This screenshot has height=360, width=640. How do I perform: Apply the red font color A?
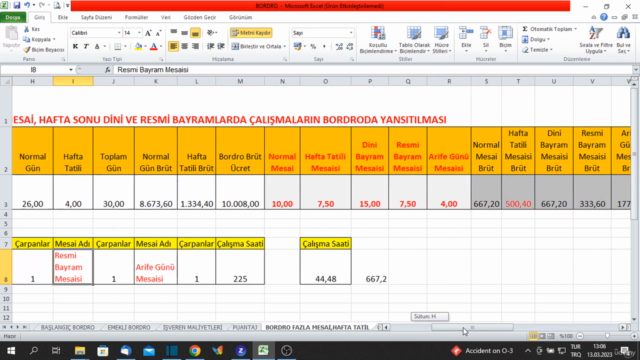point(154,47)
